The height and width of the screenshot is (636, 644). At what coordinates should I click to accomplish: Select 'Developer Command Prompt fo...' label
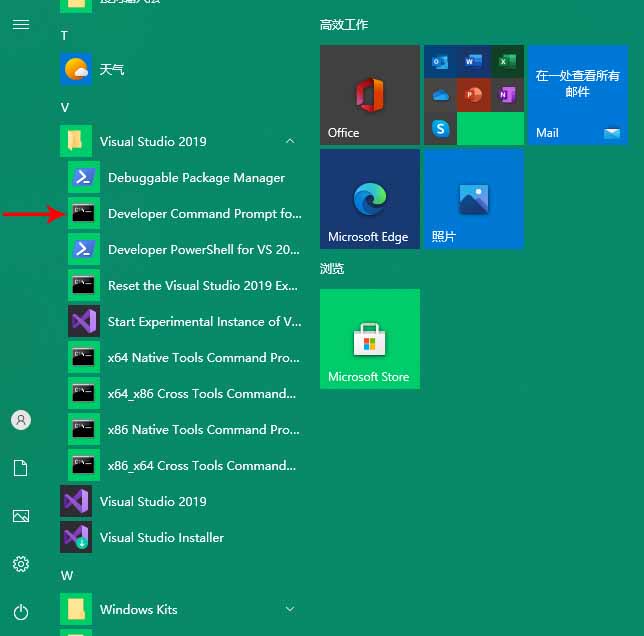(x=205, y=214)
